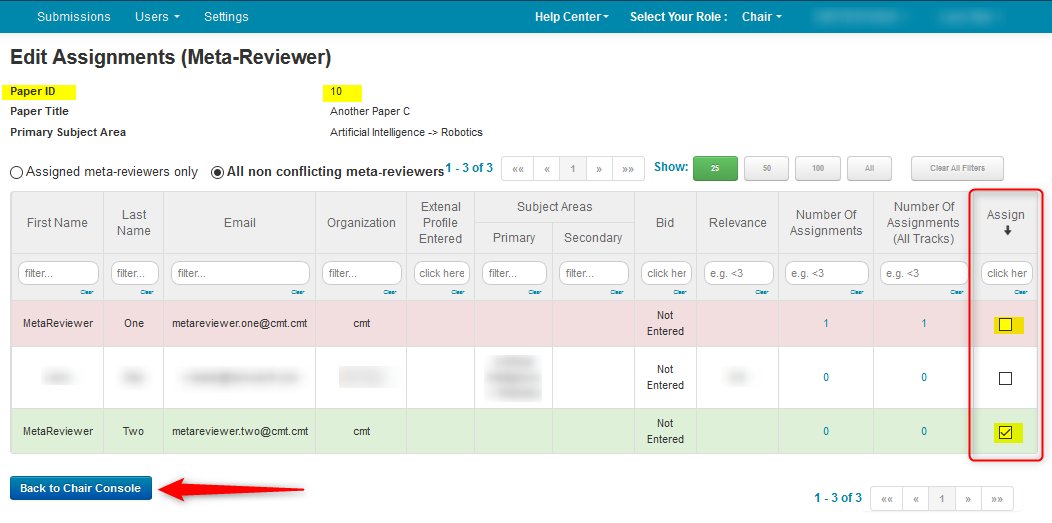1052x523 pixels.
Task: Focus the Relevance filter field
Action: [x=737, y=273]
